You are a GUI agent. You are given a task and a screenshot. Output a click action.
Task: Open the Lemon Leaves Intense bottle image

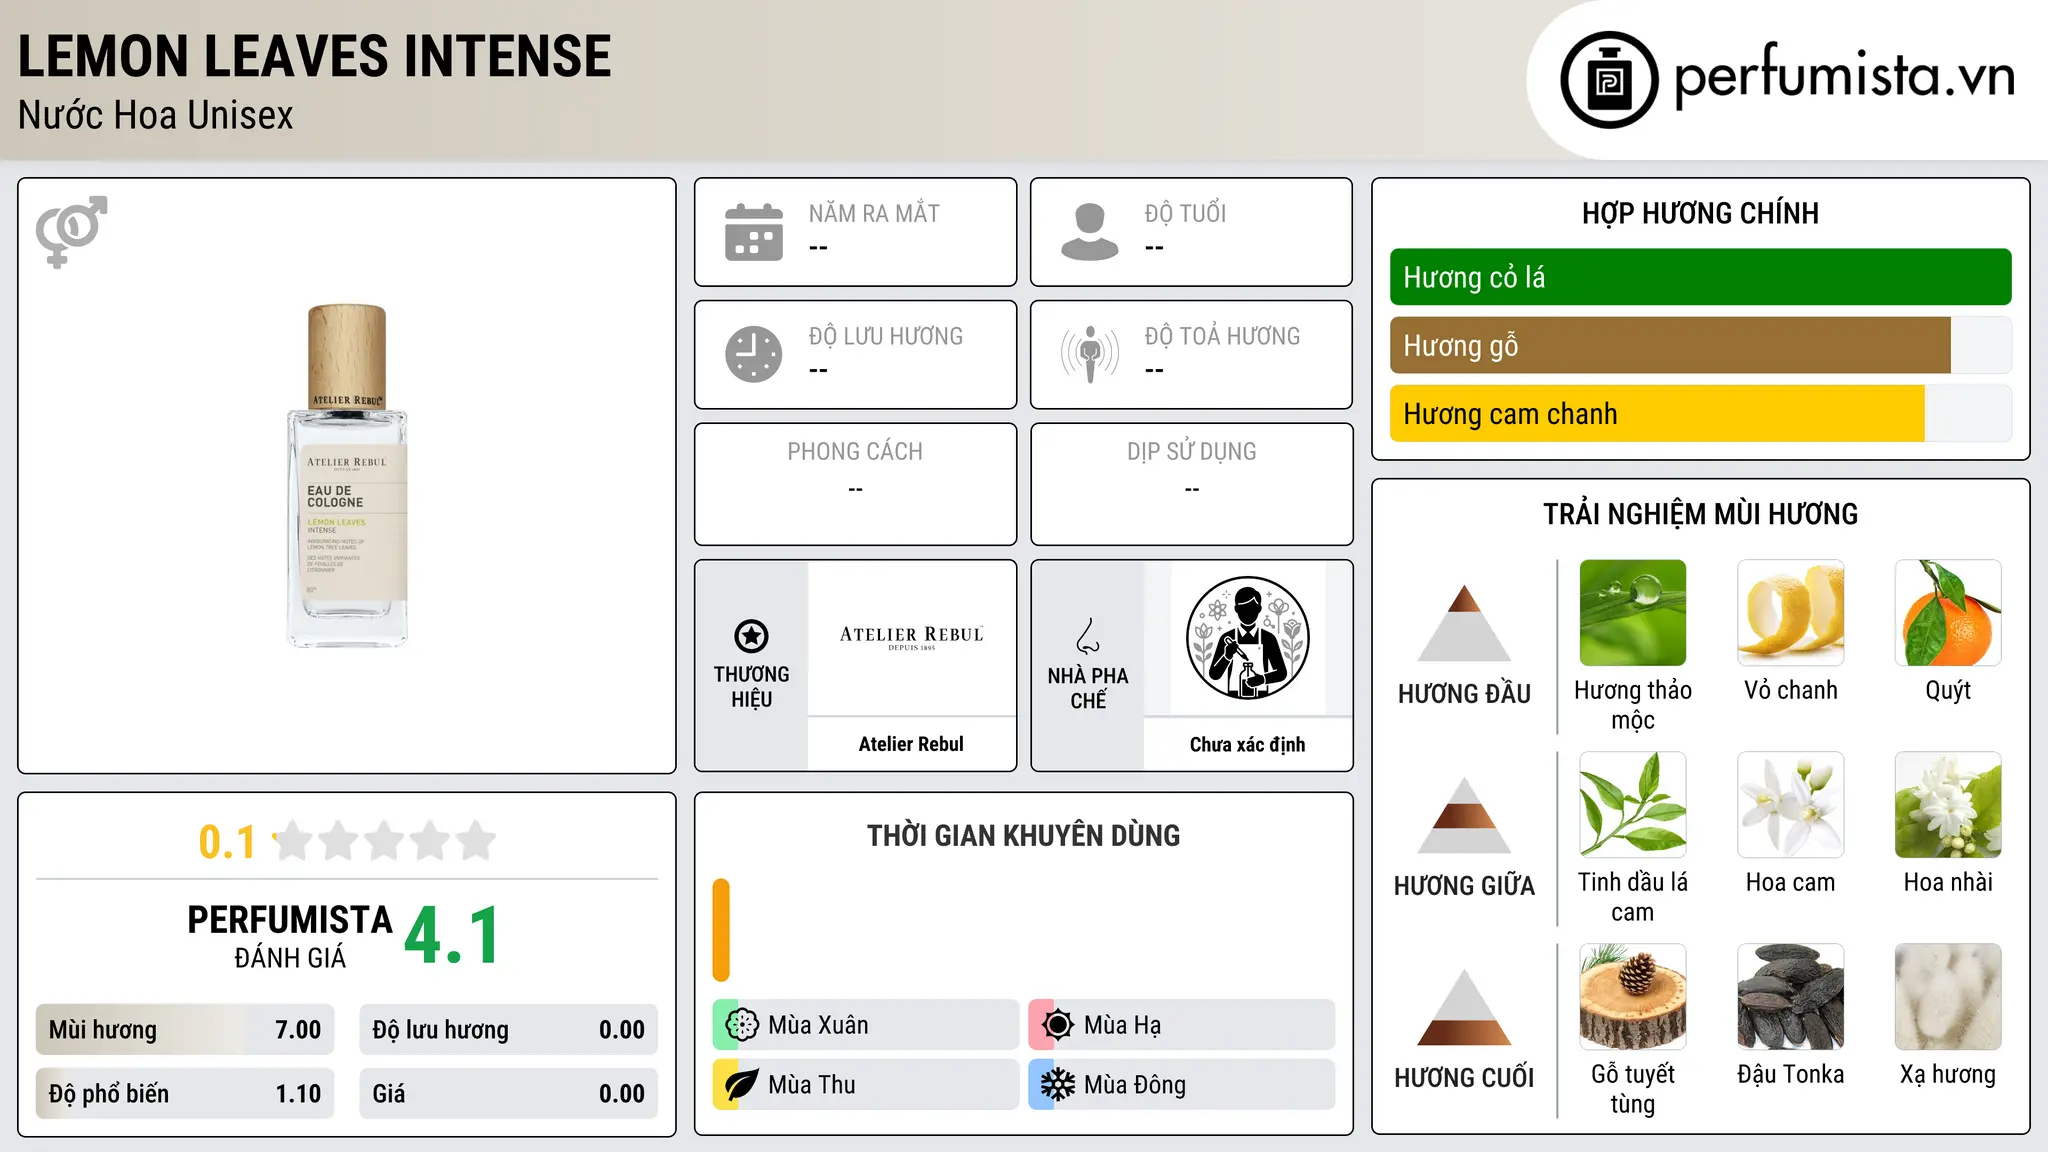point(347,476)
